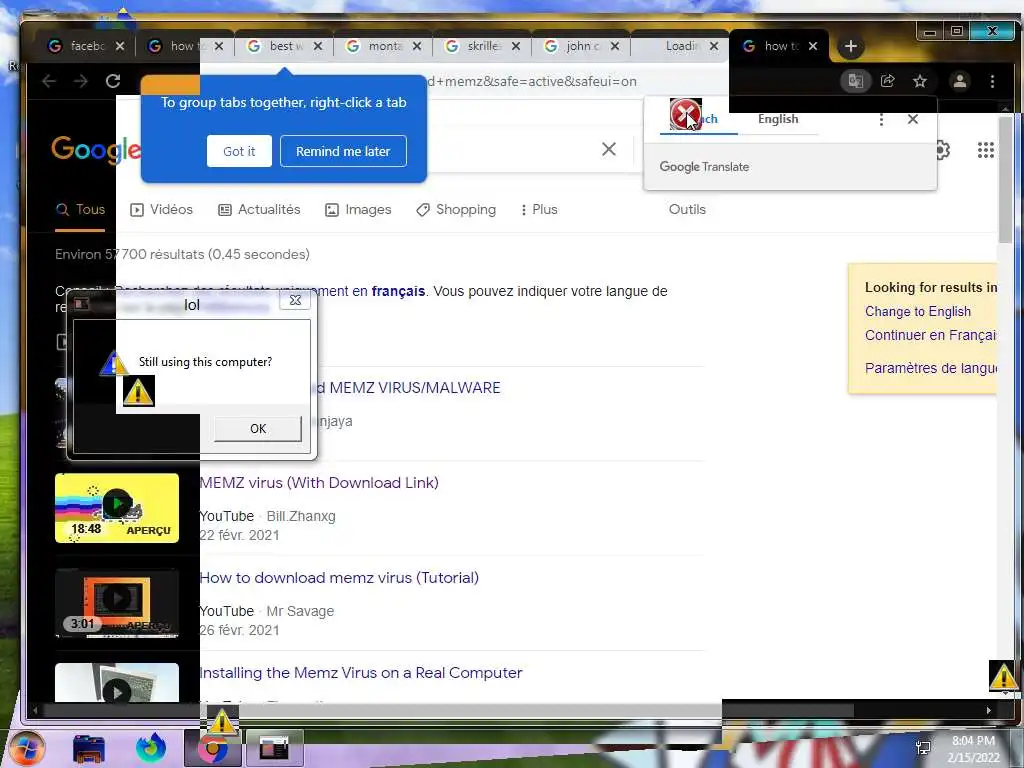
Task: Click OK in the lol dialog
Action: click(258, 428)
